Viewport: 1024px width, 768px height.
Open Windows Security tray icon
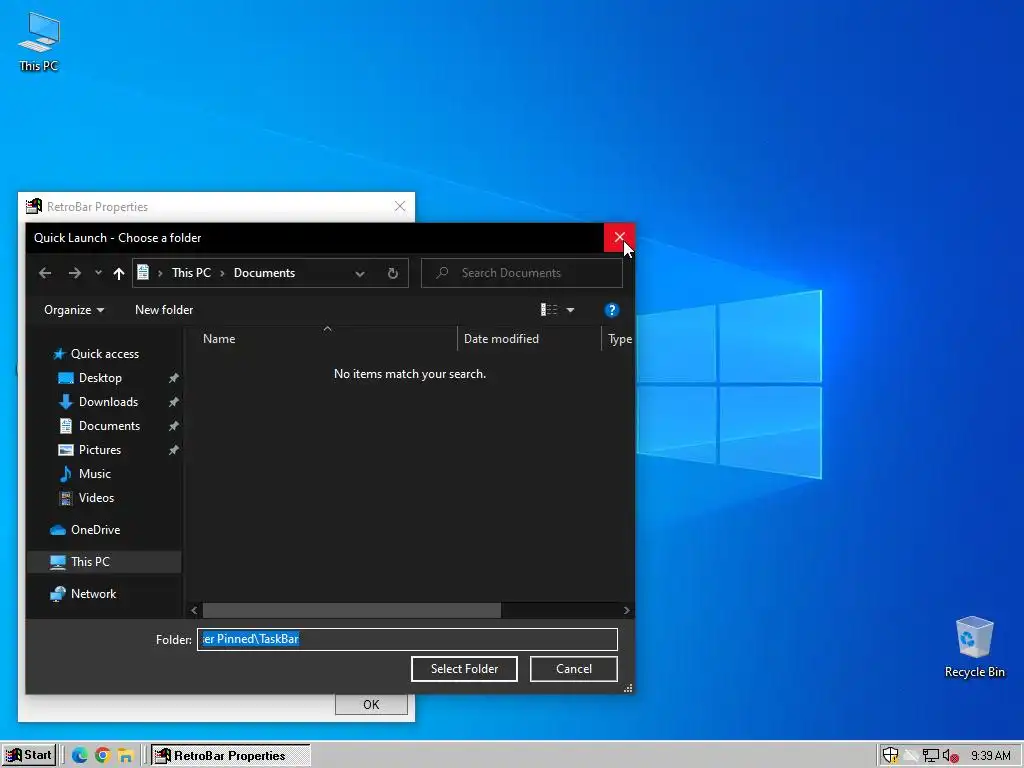[x=890, y=756]
